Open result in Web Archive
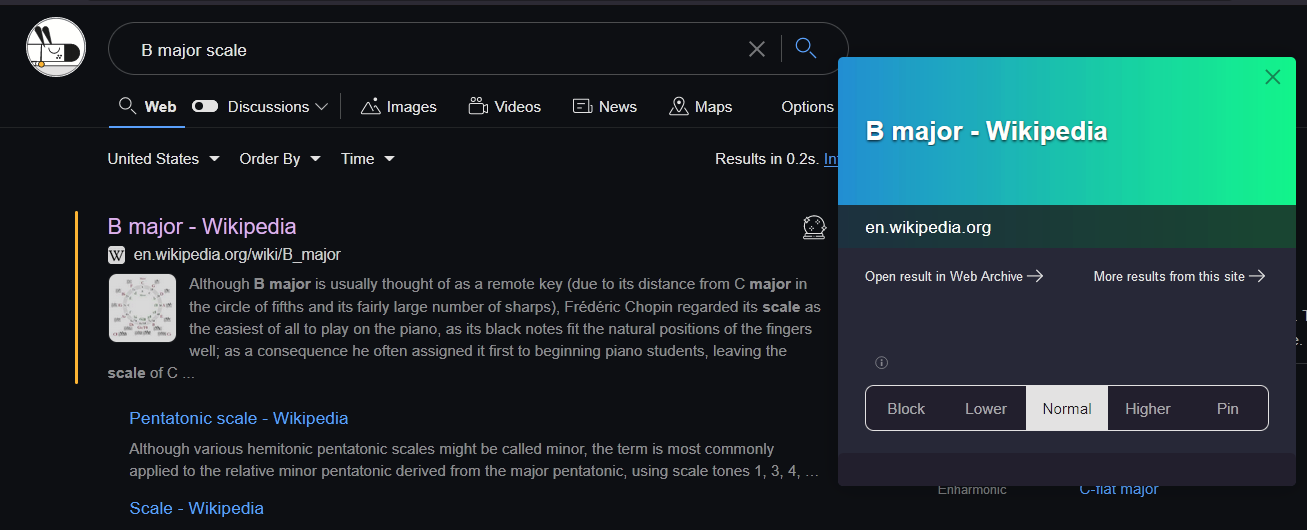 953,276
